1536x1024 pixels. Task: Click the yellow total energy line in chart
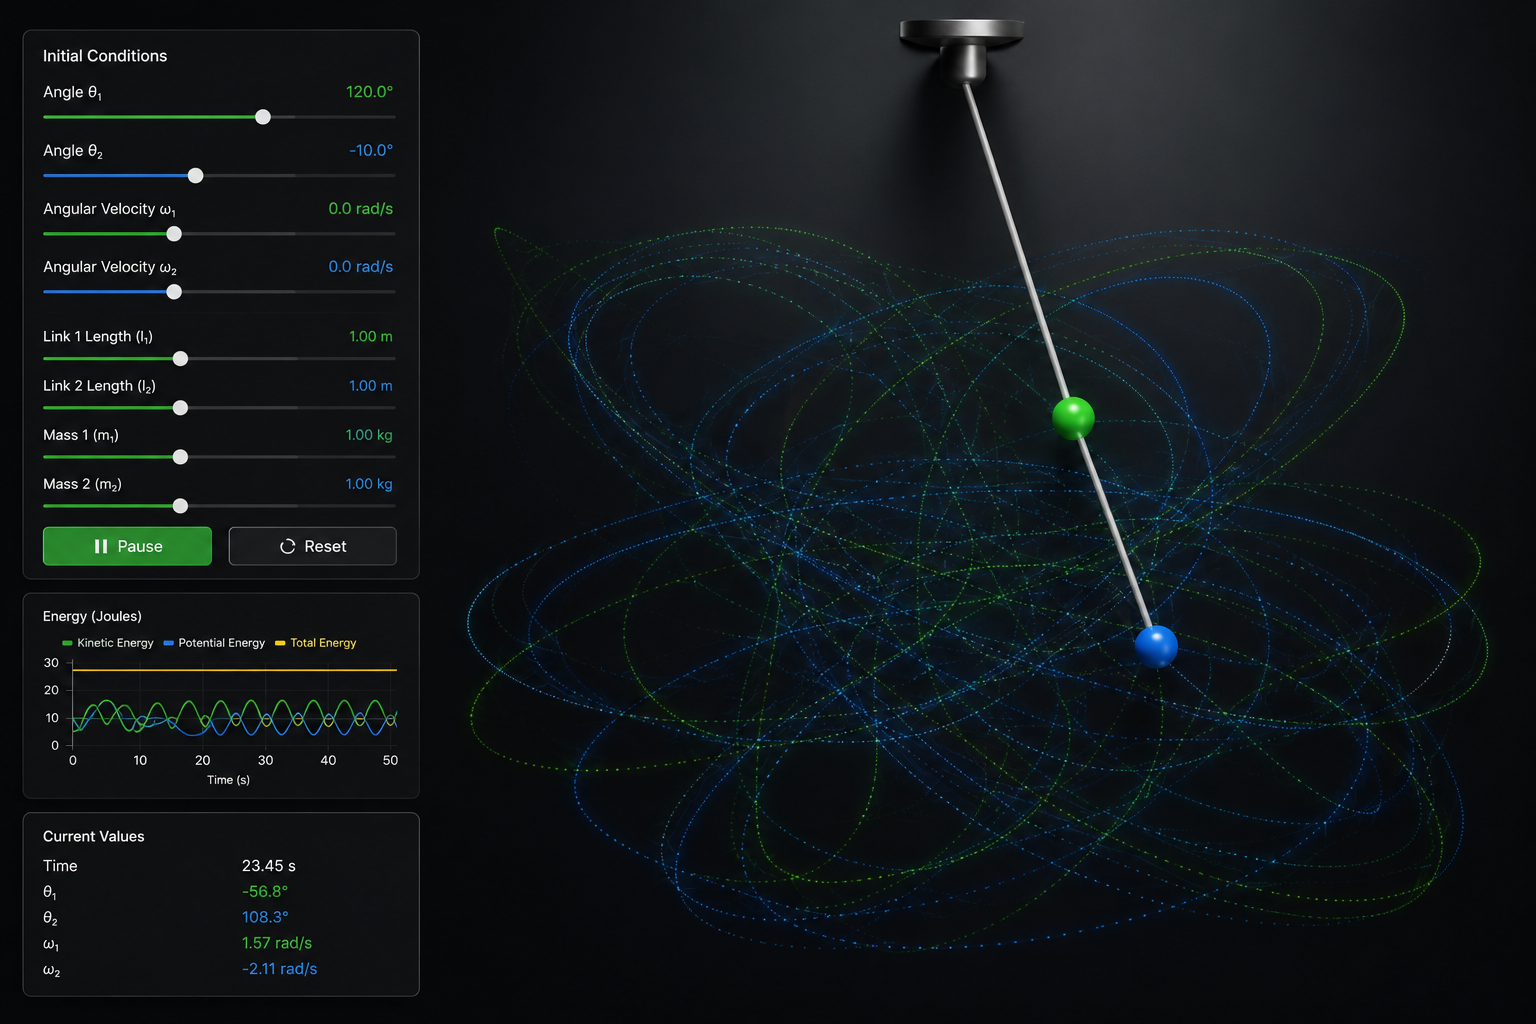(235, 670)
